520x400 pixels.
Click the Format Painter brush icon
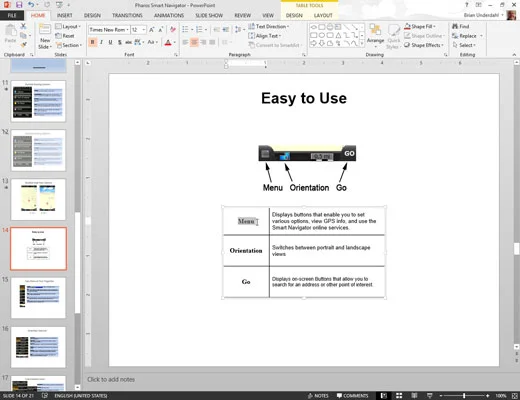pos(23,45)
